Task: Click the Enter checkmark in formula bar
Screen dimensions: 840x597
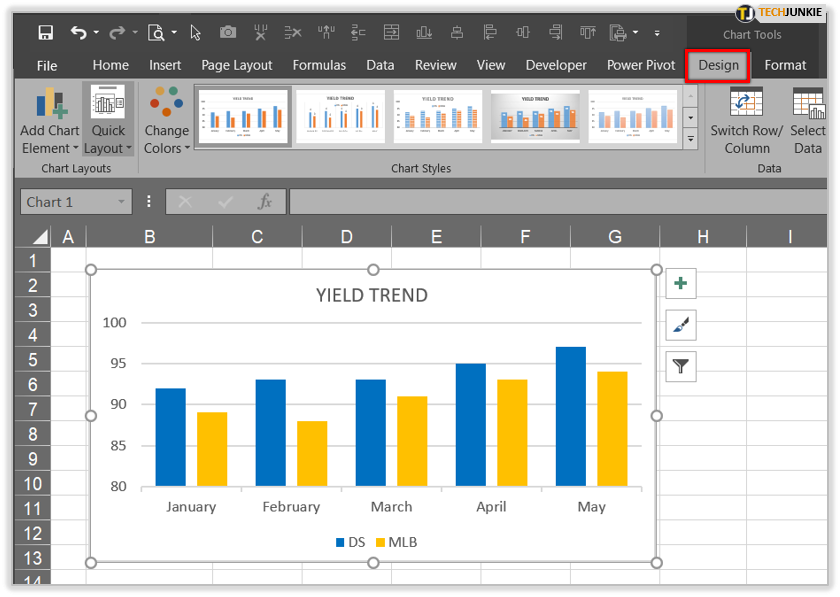Action: 226,202
